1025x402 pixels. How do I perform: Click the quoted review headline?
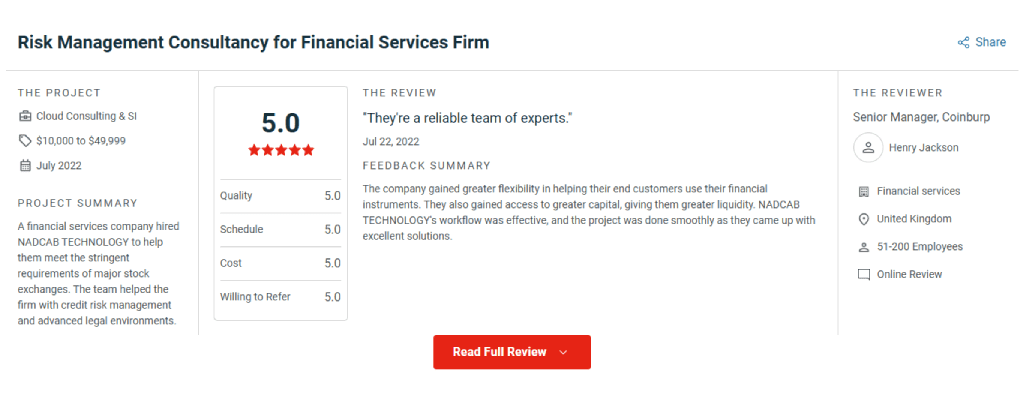[x=468, y=118]
